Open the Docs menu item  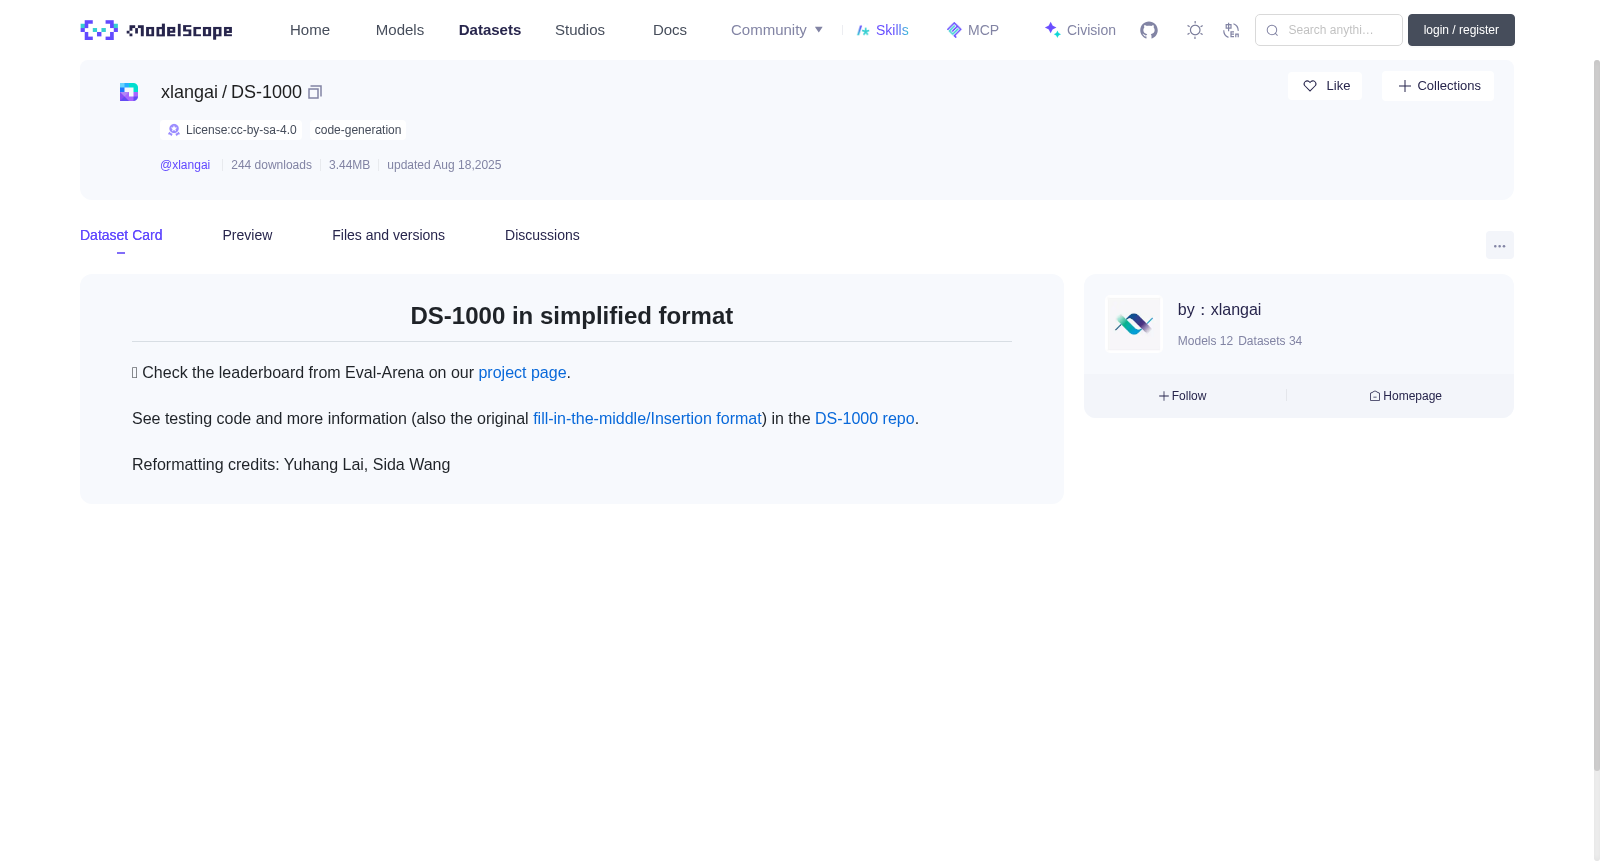(670, 30)
